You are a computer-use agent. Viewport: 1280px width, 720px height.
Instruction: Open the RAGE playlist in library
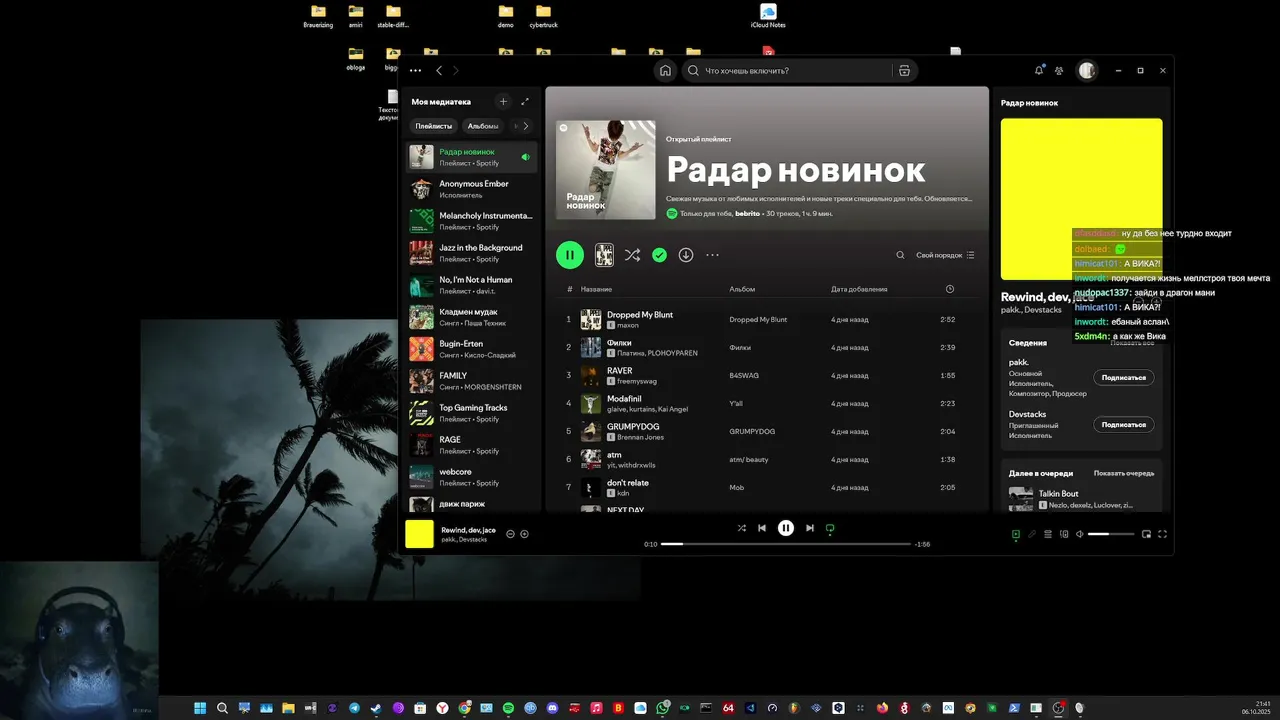(472, 445)
